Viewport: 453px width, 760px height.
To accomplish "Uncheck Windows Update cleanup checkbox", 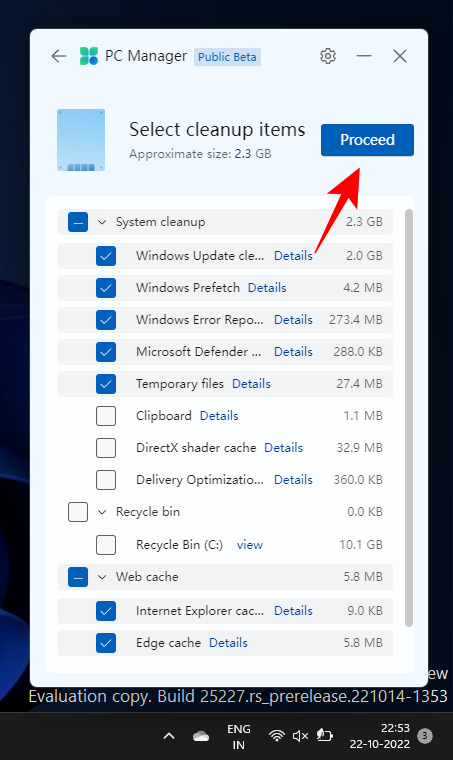I will (x=106, y=256).
